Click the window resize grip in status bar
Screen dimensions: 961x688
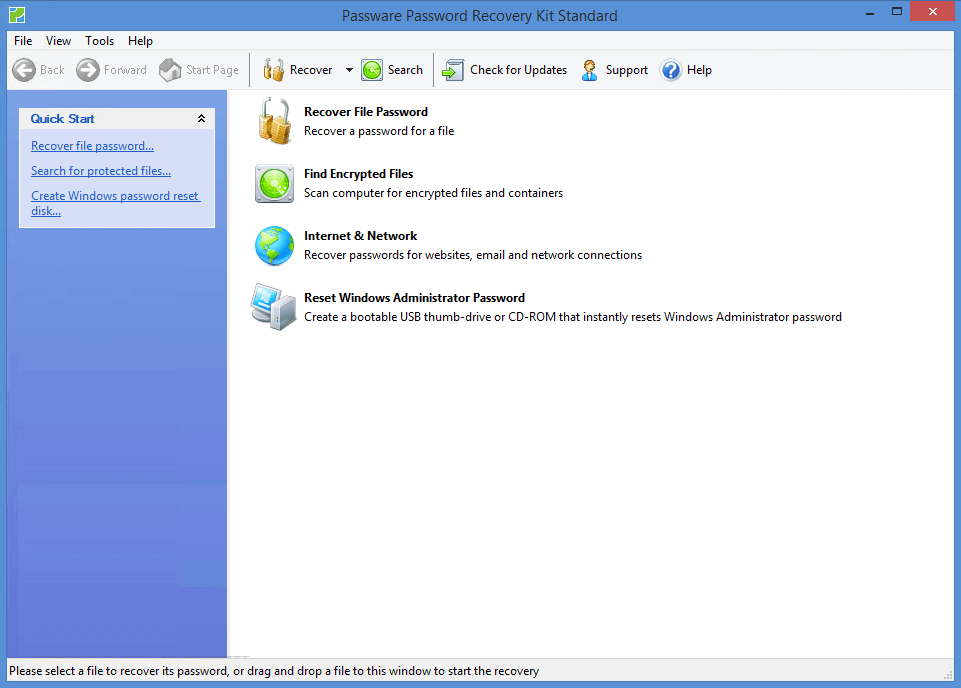coord(949,675)
